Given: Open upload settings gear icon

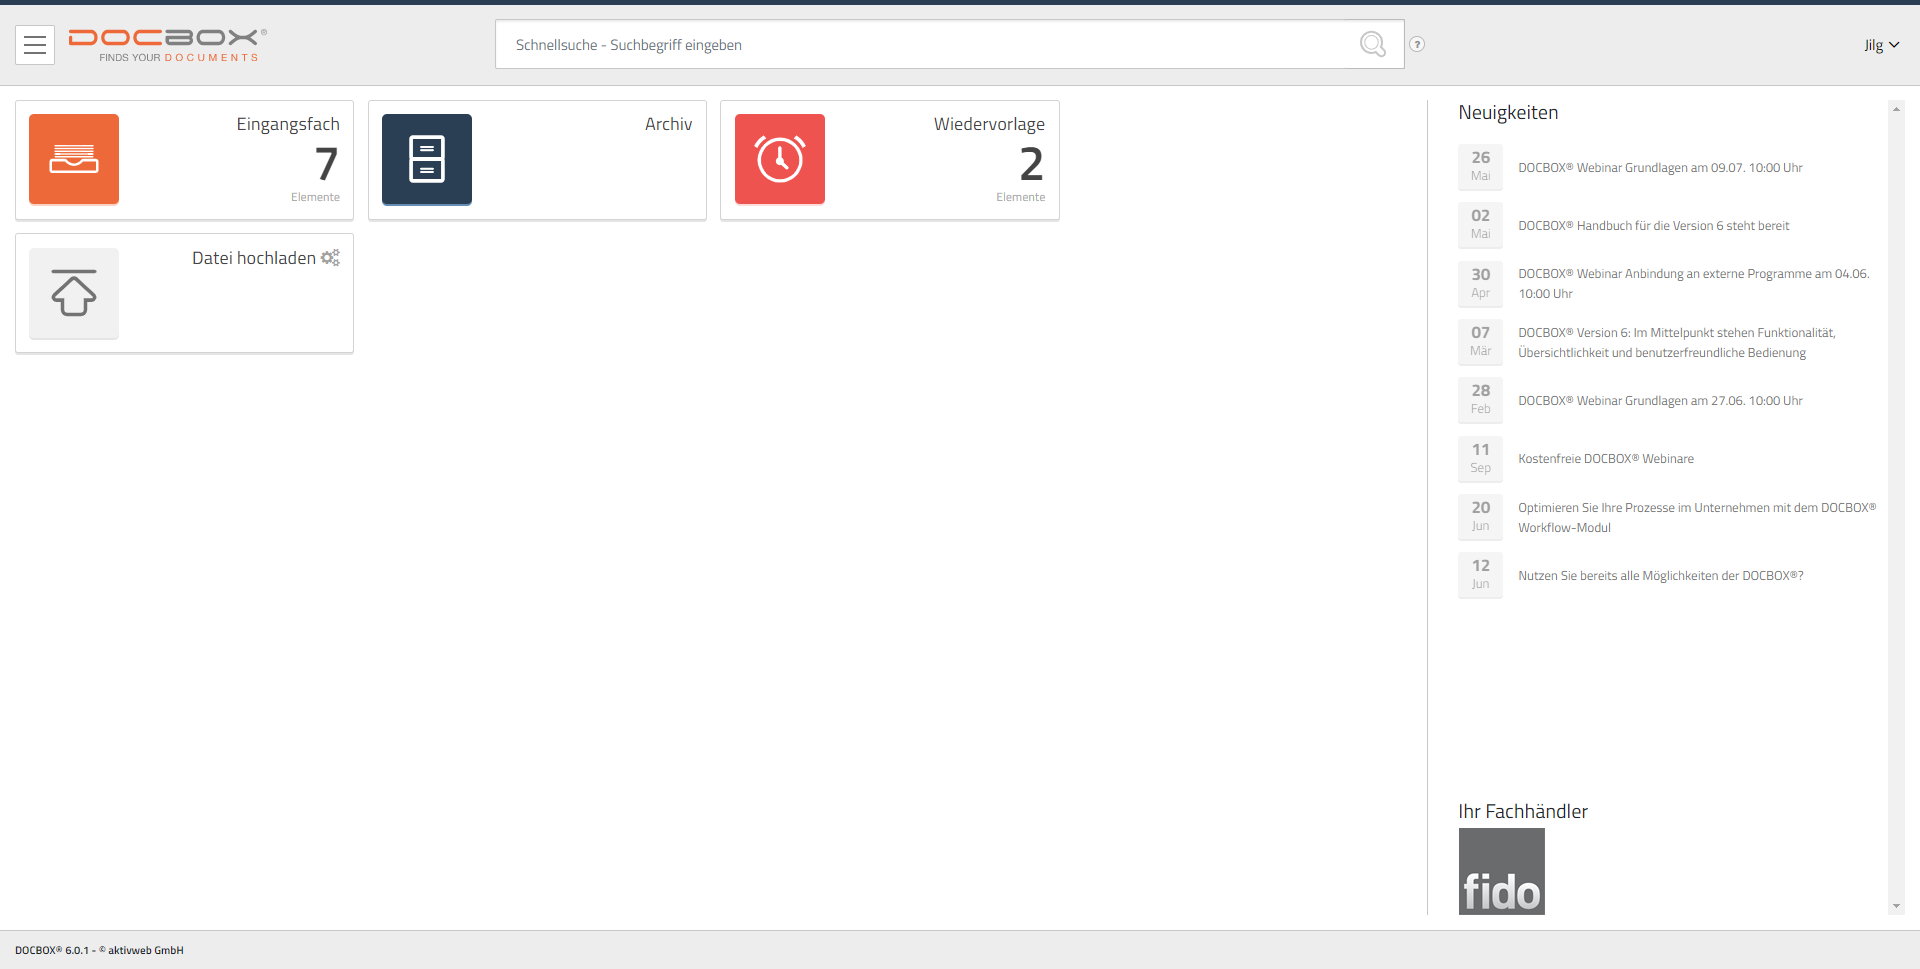Looking at the screenshot, I should click(x=330, y=258).
